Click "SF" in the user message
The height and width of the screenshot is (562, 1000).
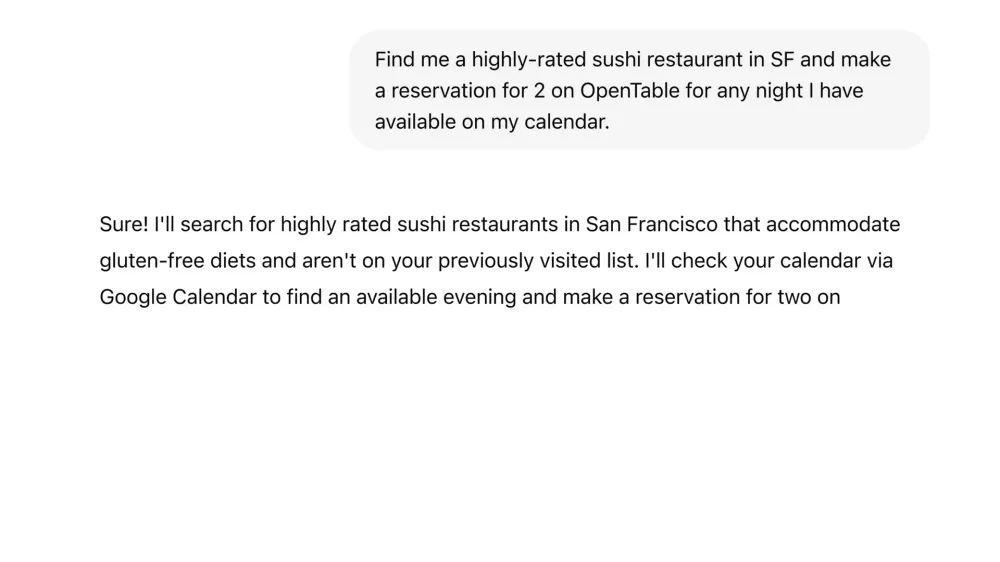tap(783, 59)
